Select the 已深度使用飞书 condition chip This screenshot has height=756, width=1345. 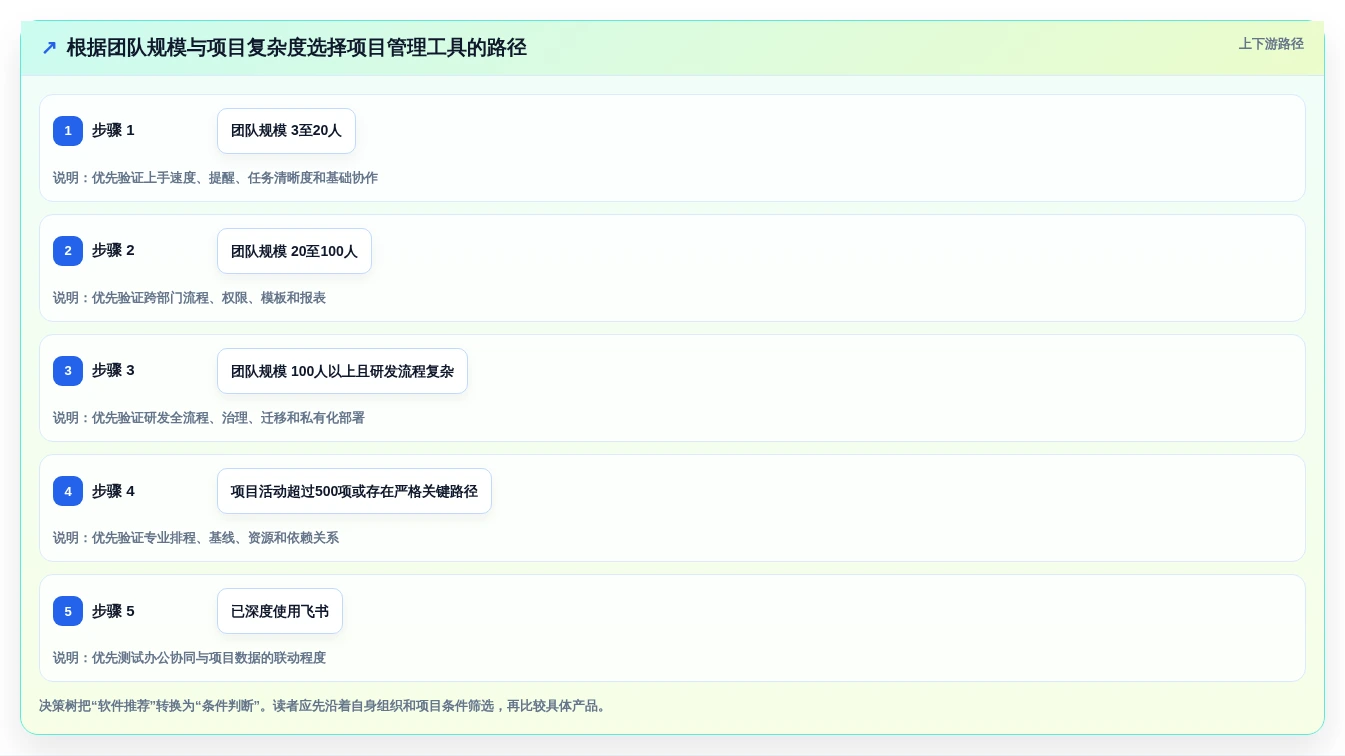click(x=280, y=611)
